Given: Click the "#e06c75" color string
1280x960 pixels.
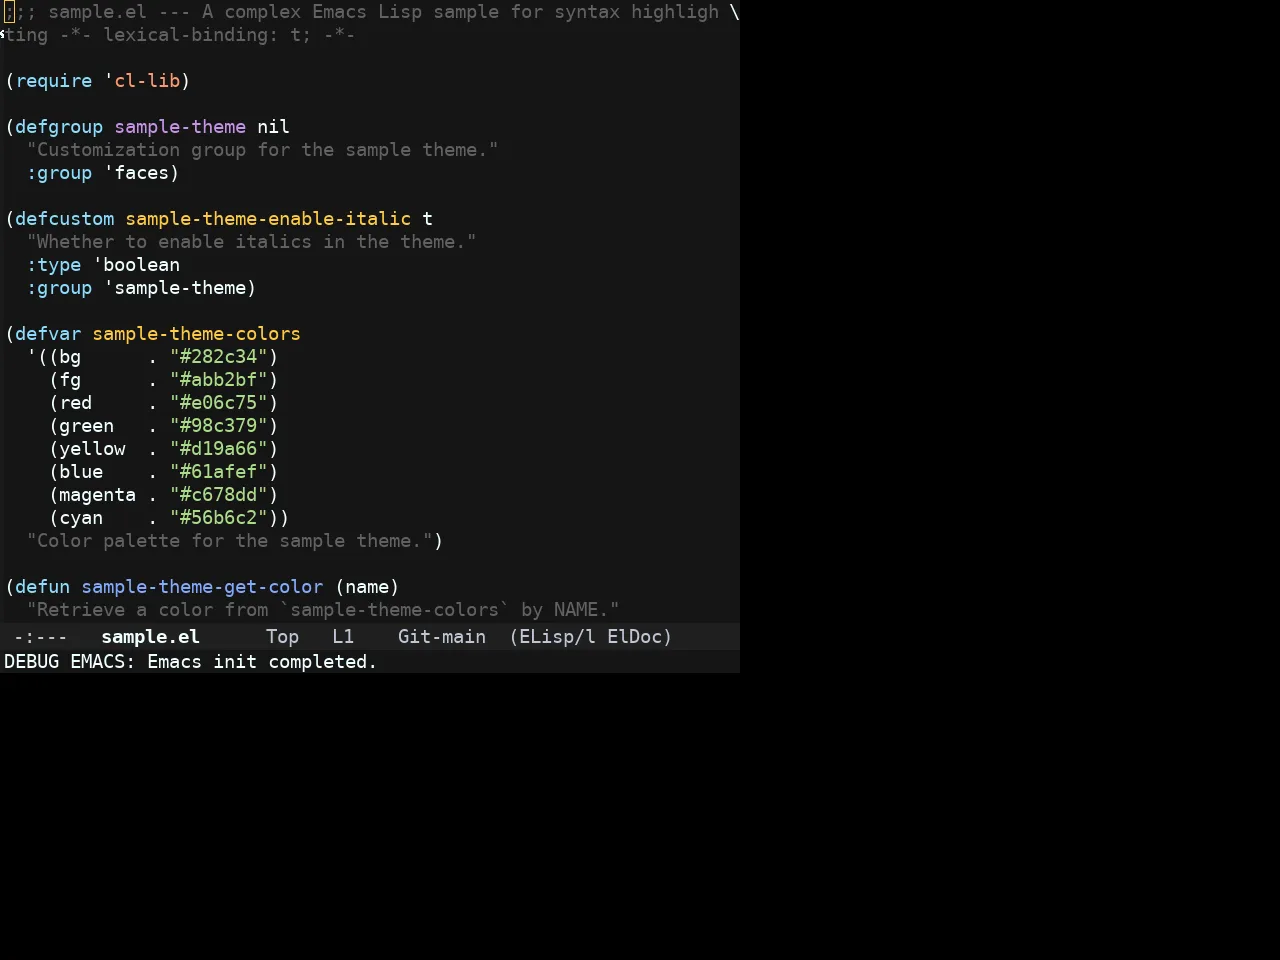Looking at the screenshot, I should coord(219,403).
